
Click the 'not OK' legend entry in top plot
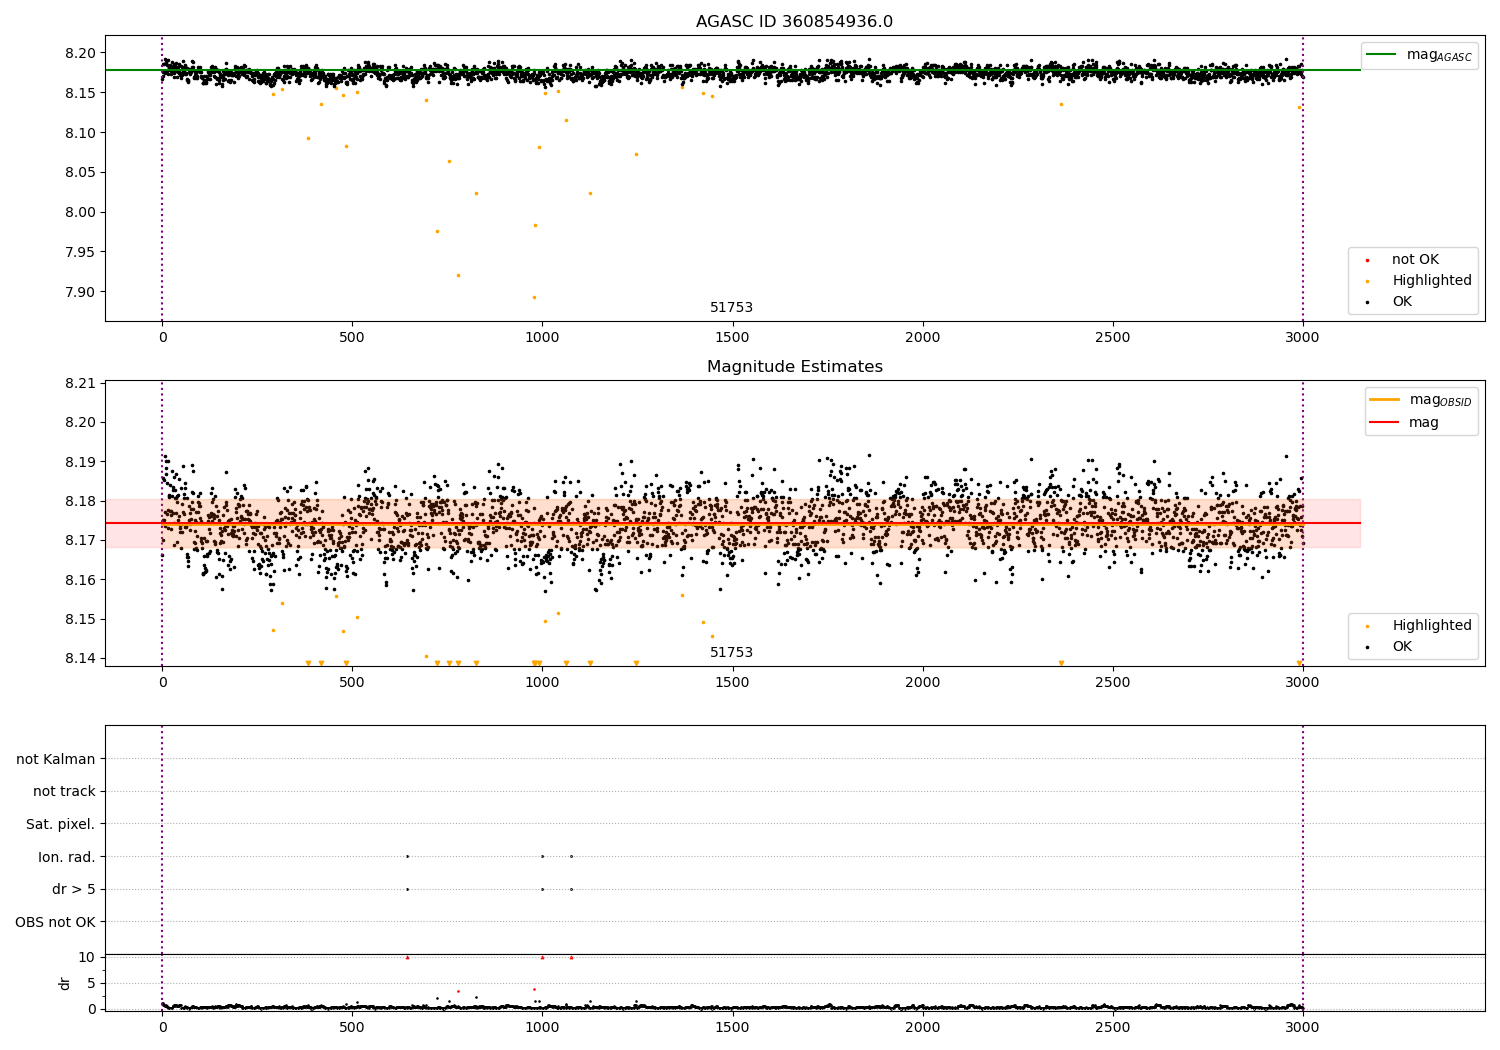point(1415,260)
